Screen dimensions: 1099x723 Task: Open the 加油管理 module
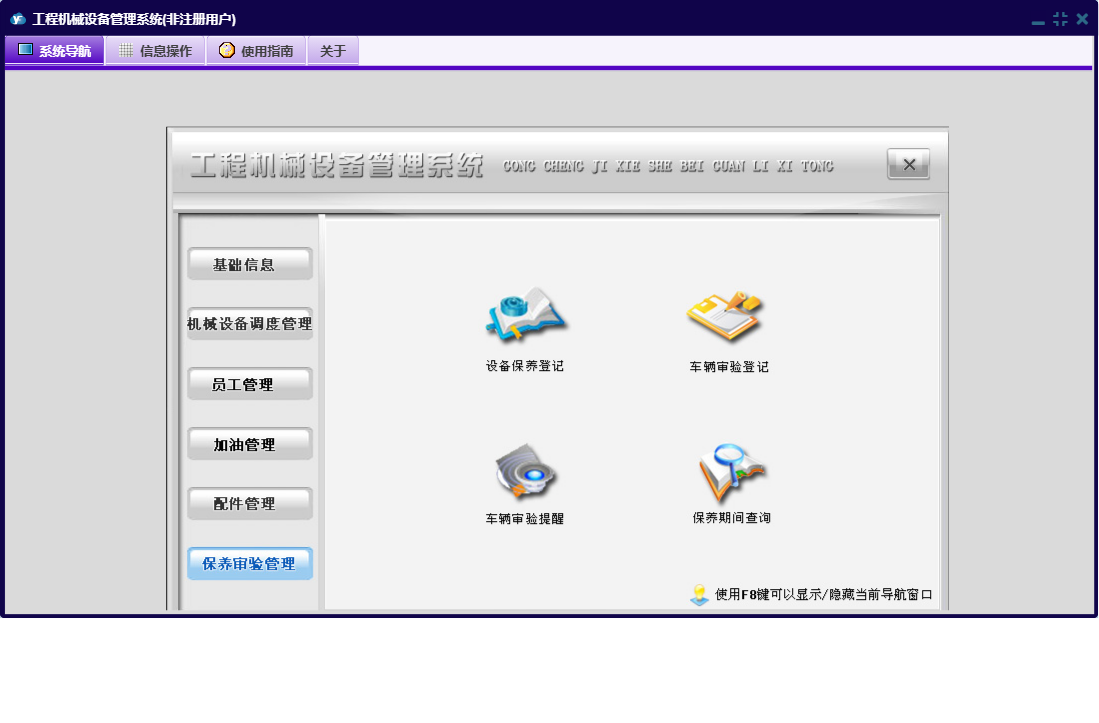tap(250, 444)
